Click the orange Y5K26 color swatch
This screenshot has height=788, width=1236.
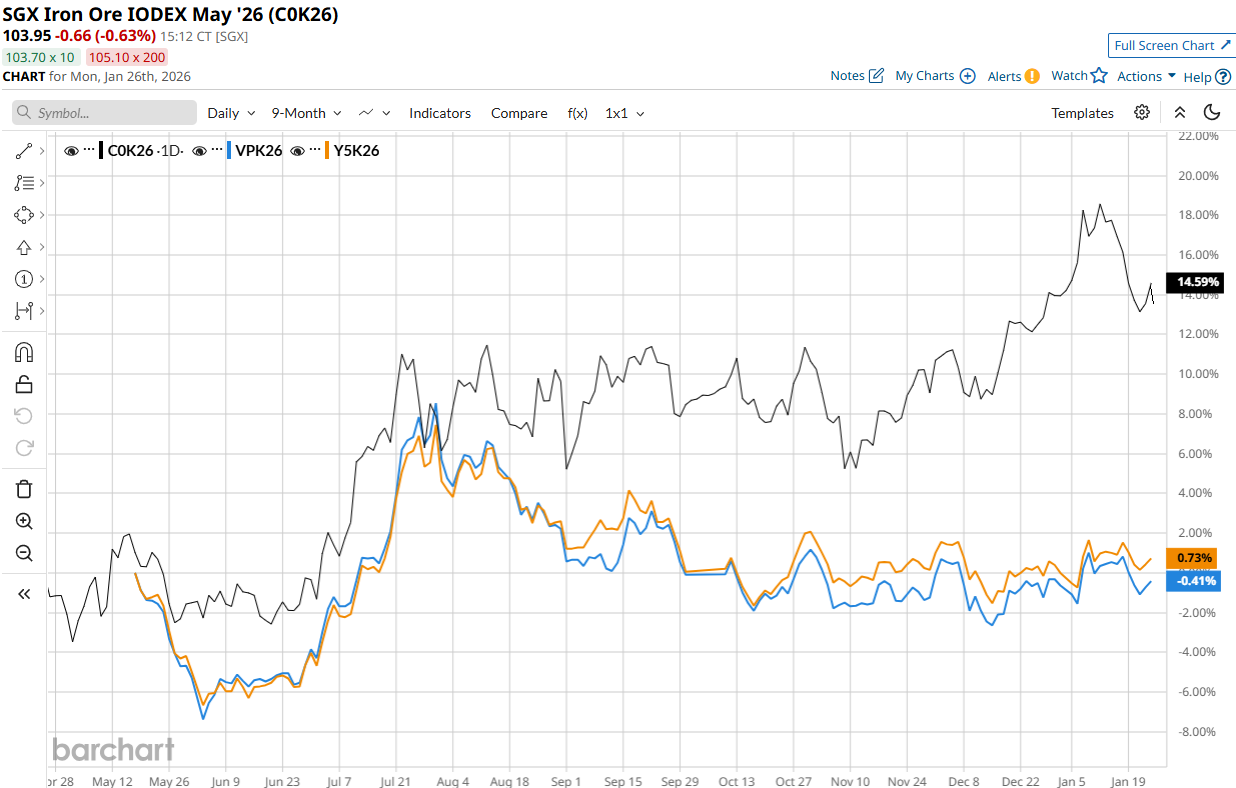click(328, 151)
